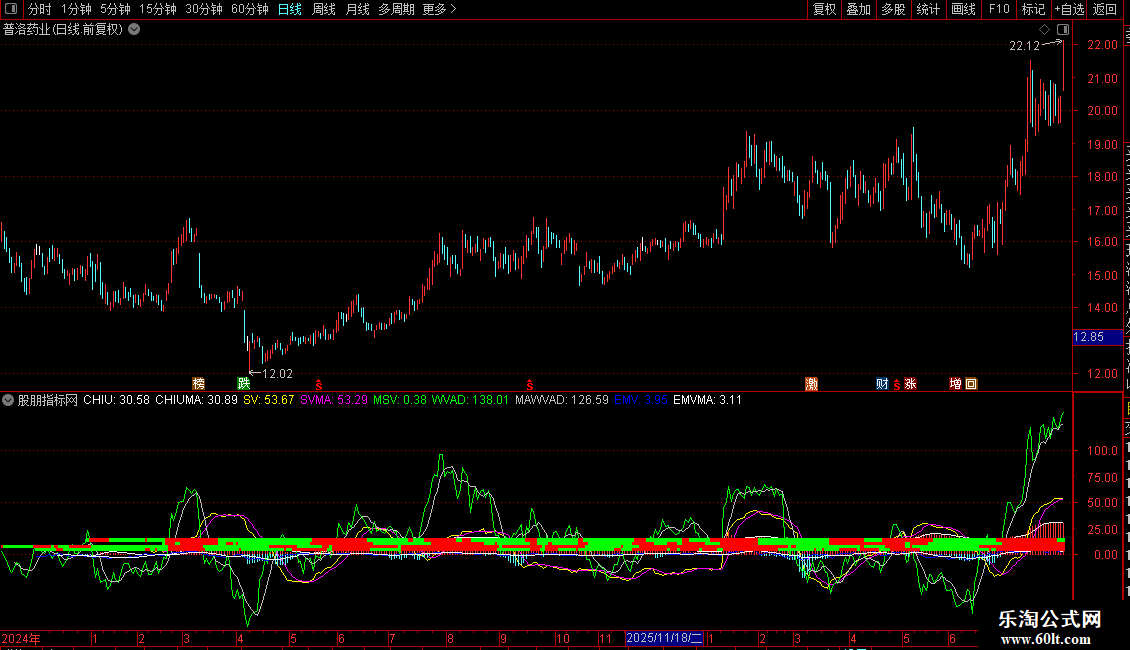The width and height of the screenshot is (1130, 650).
Task: Click the WVAD: 138.01 value
Action: 470,400
